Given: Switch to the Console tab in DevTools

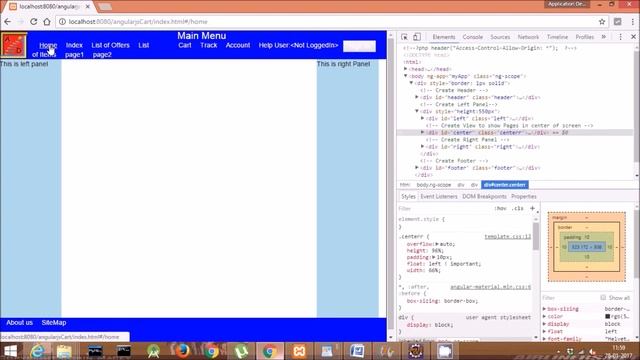Looking at the screenshot, I should [473, 37].
